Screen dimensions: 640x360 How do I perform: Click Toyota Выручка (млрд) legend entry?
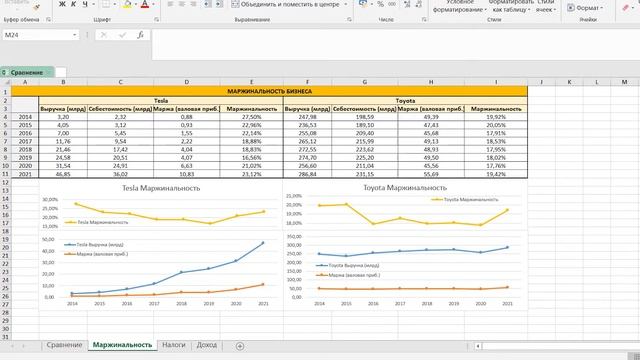pos(348,265)
